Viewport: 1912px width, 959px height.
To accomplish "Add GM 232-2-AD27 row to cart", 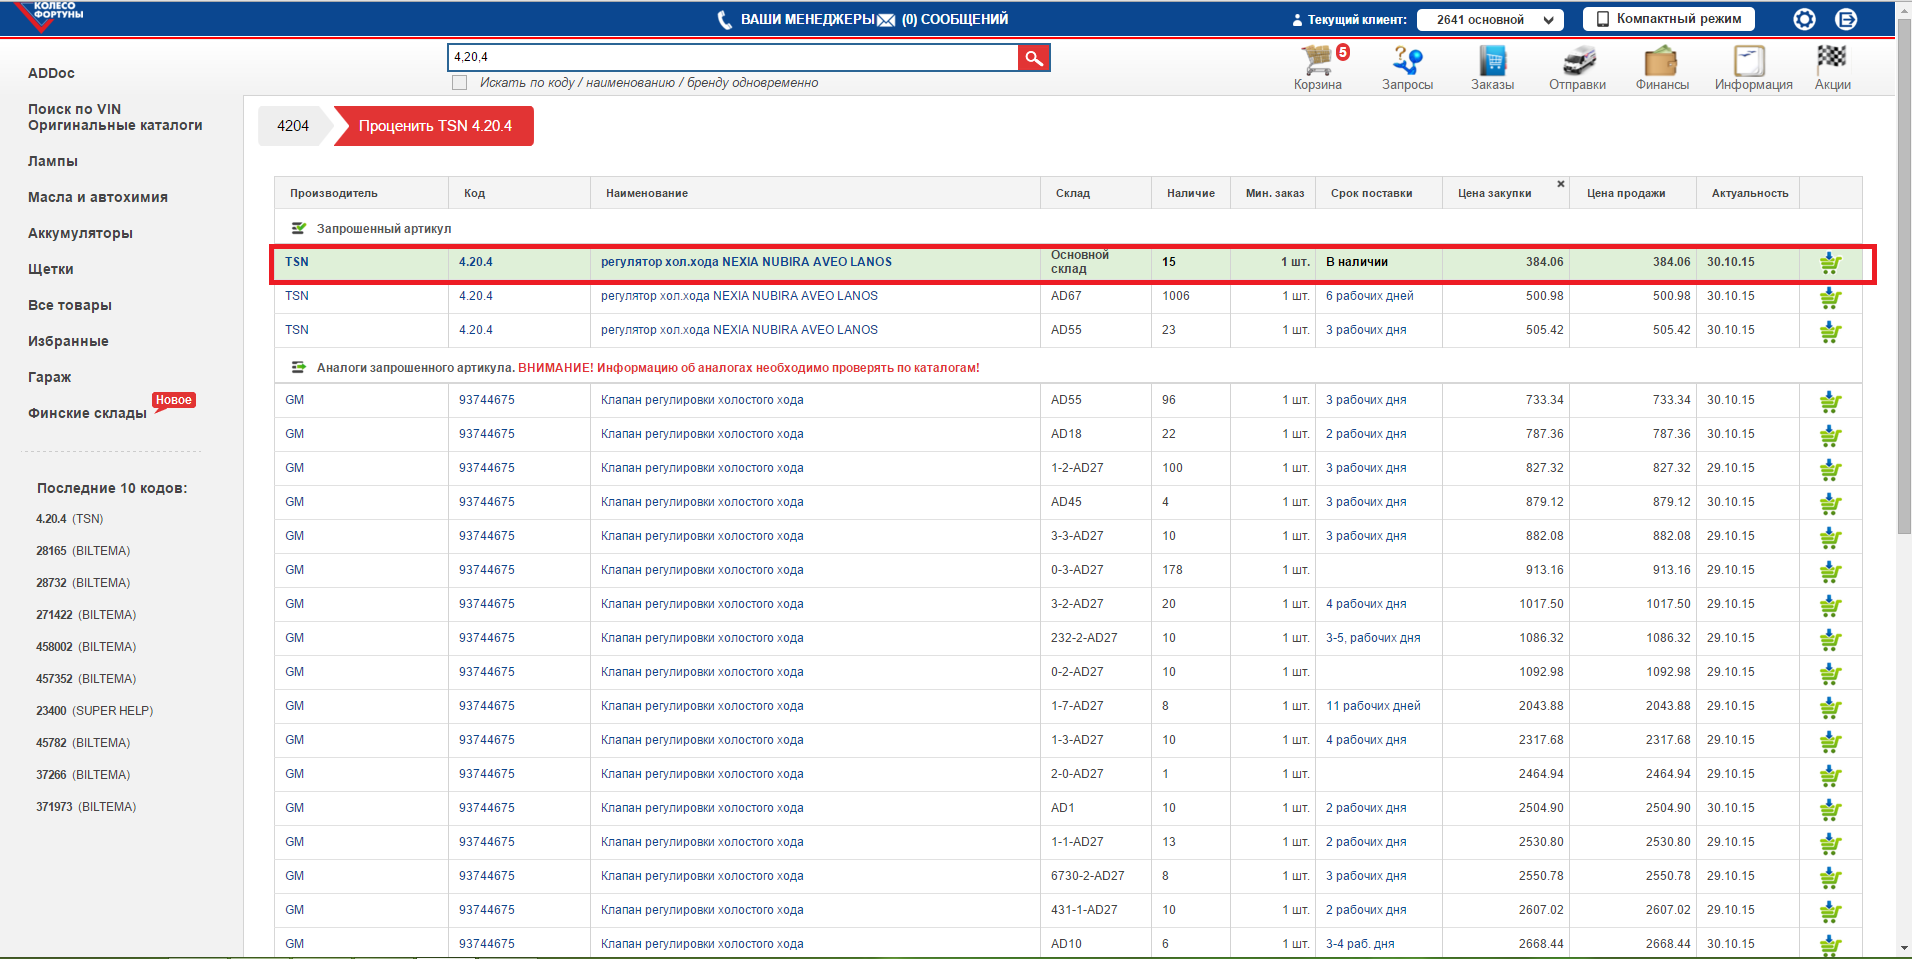I will coord(1830,640).
